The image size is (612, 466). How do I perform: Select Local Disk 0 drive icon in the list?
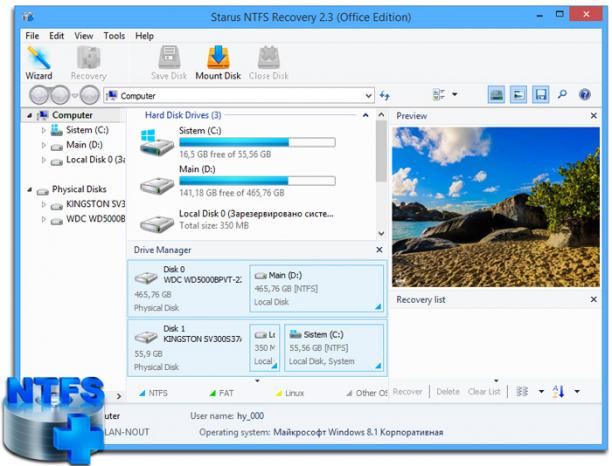pos(157,224)
